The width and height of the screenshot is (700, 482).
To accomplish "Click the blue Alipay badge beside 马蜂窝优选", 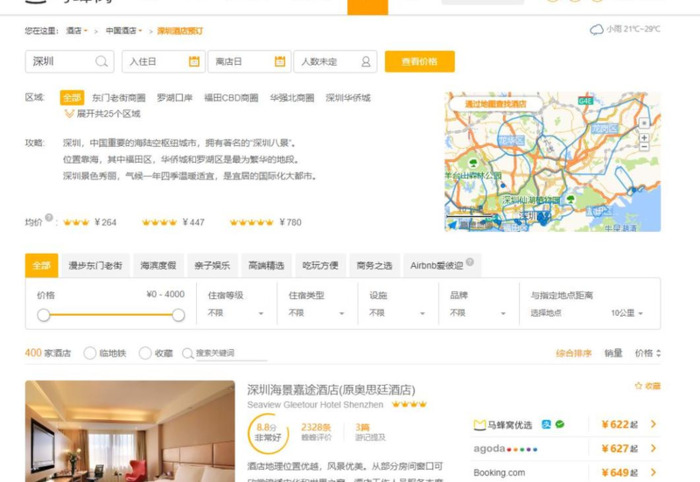I will pos(546,424).
